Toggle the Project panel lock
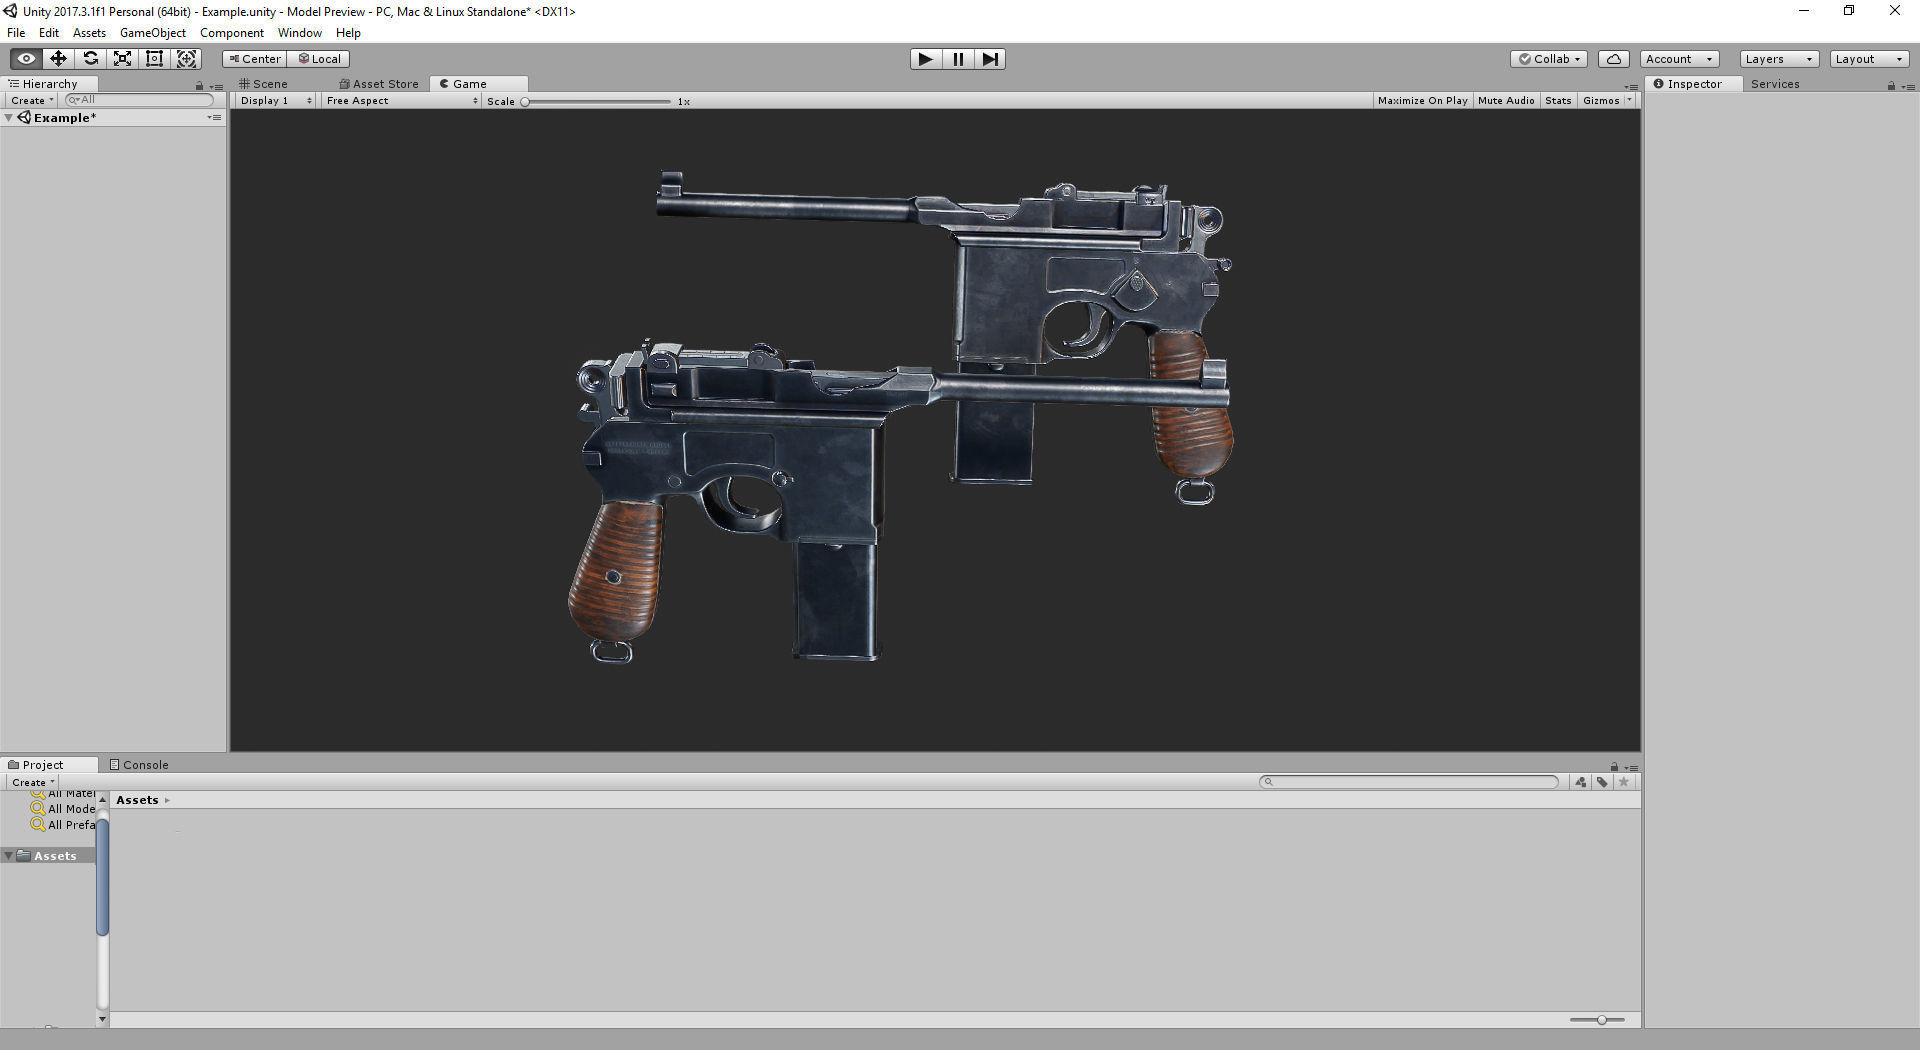The width and height of the screenshot is (1920, 1050). point(1614,767)
